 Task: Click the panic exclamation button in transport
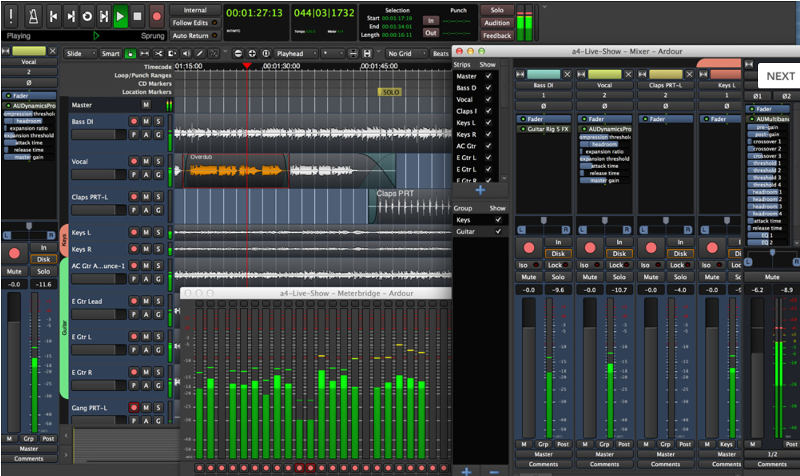[x=11, y=16]
